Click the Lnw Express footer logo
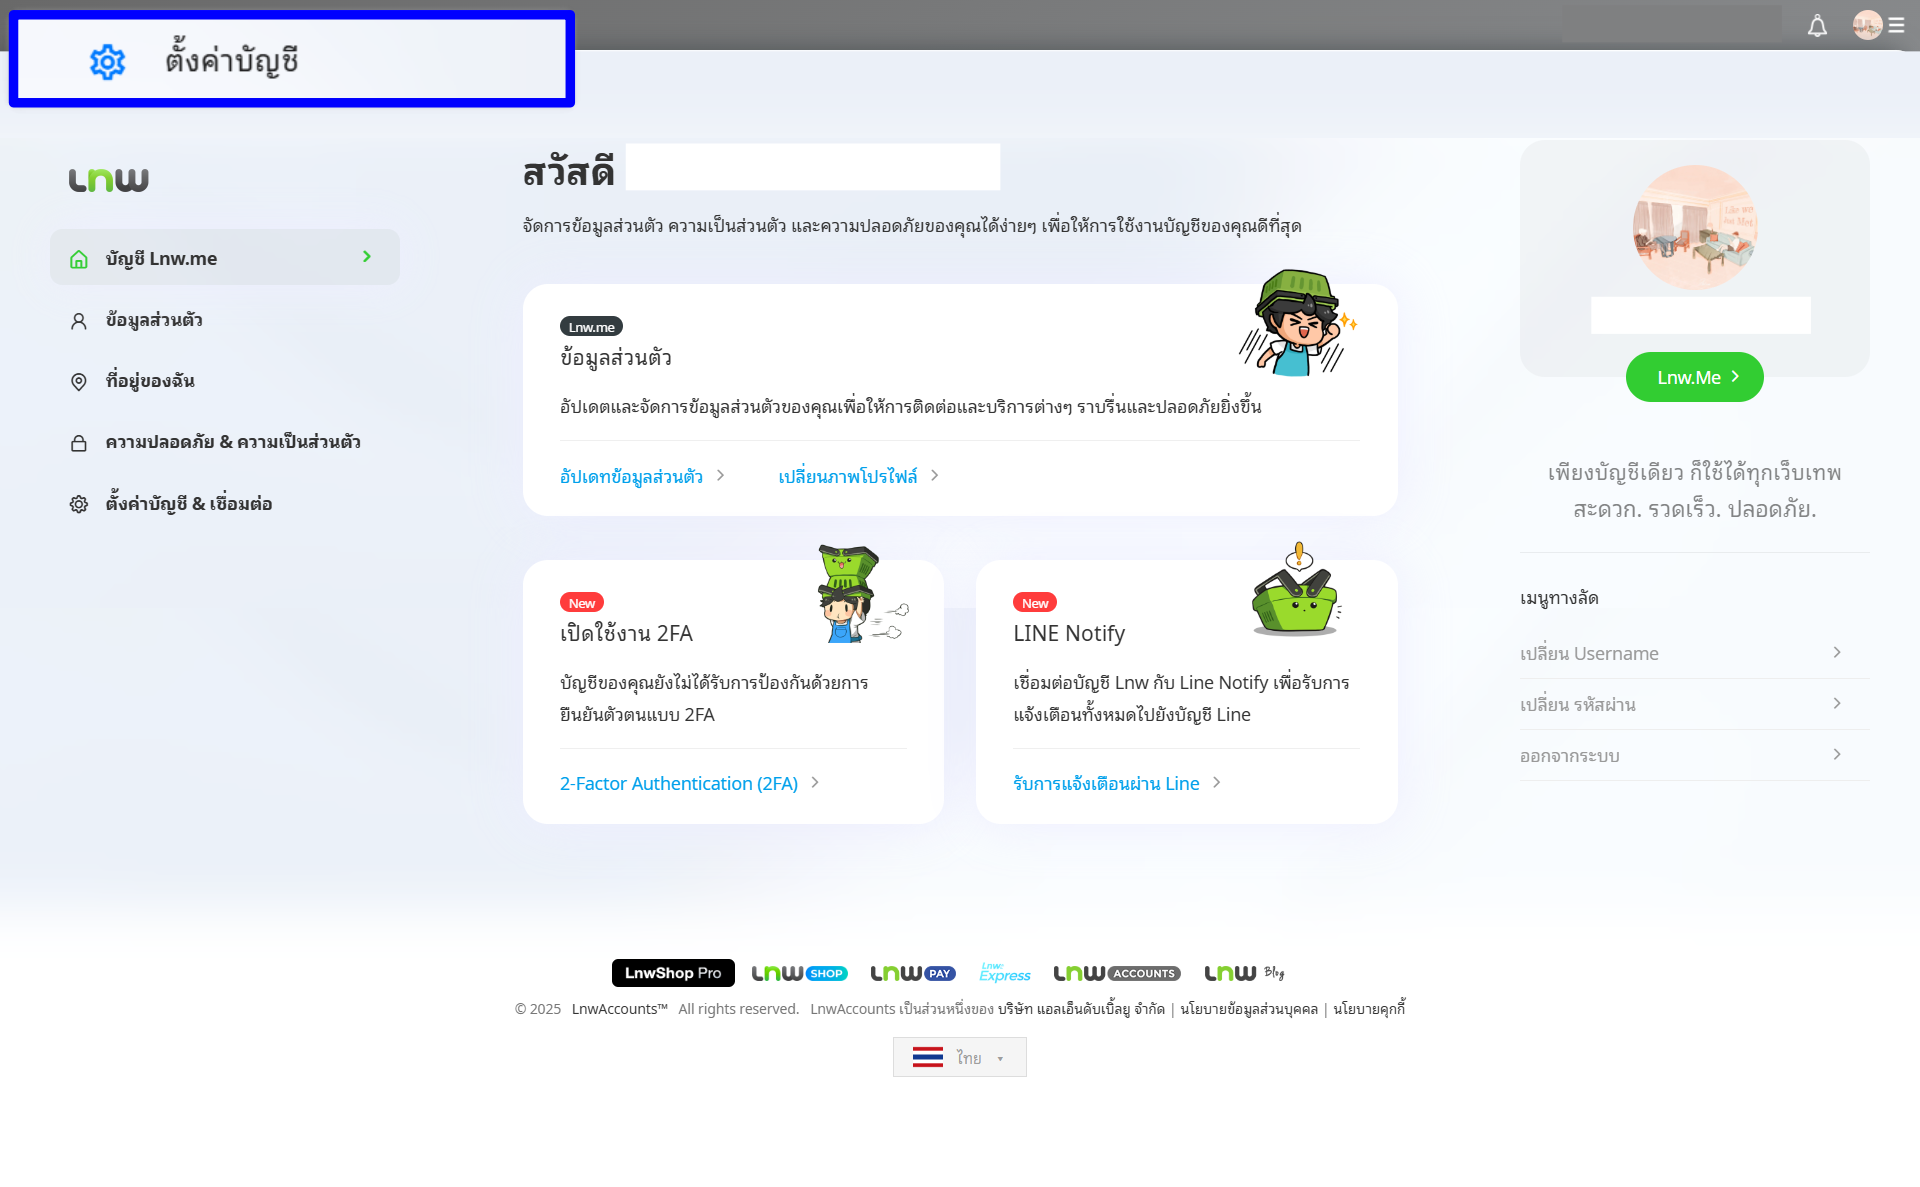This screenshot has width=1920, height=1187. (x=1004, y=973)
